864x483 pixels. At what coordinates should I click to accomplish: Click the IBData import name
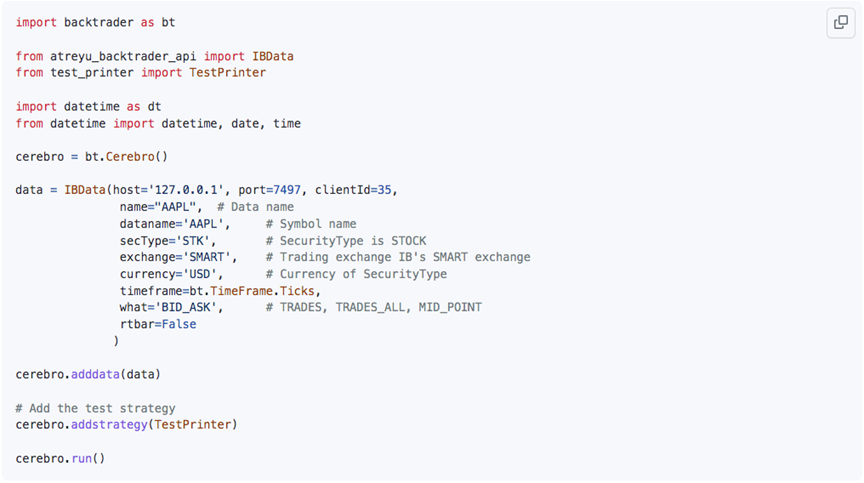(x=273, y=56)
